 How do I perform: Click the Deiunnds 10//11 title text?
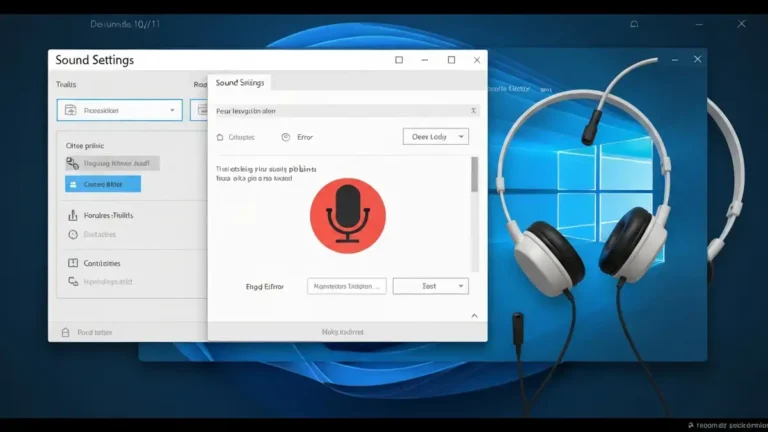coord(125,24)
